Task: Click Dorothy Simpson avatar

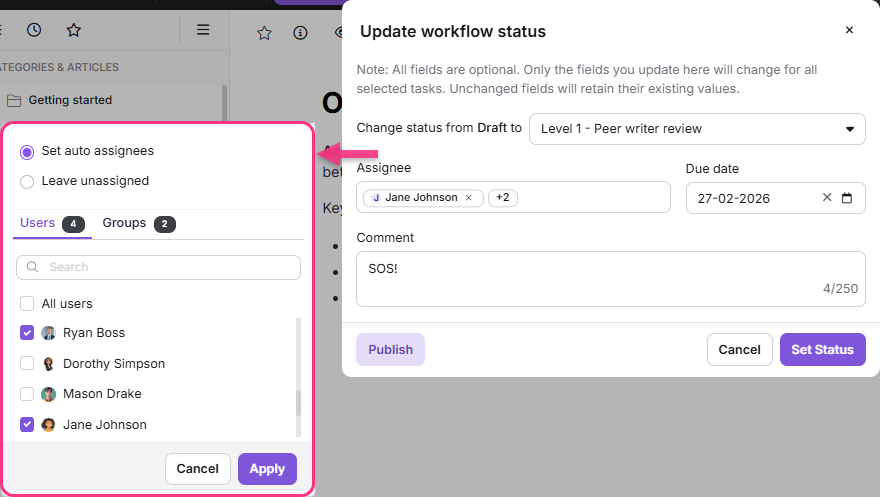Action: click(x=49, y=363)
